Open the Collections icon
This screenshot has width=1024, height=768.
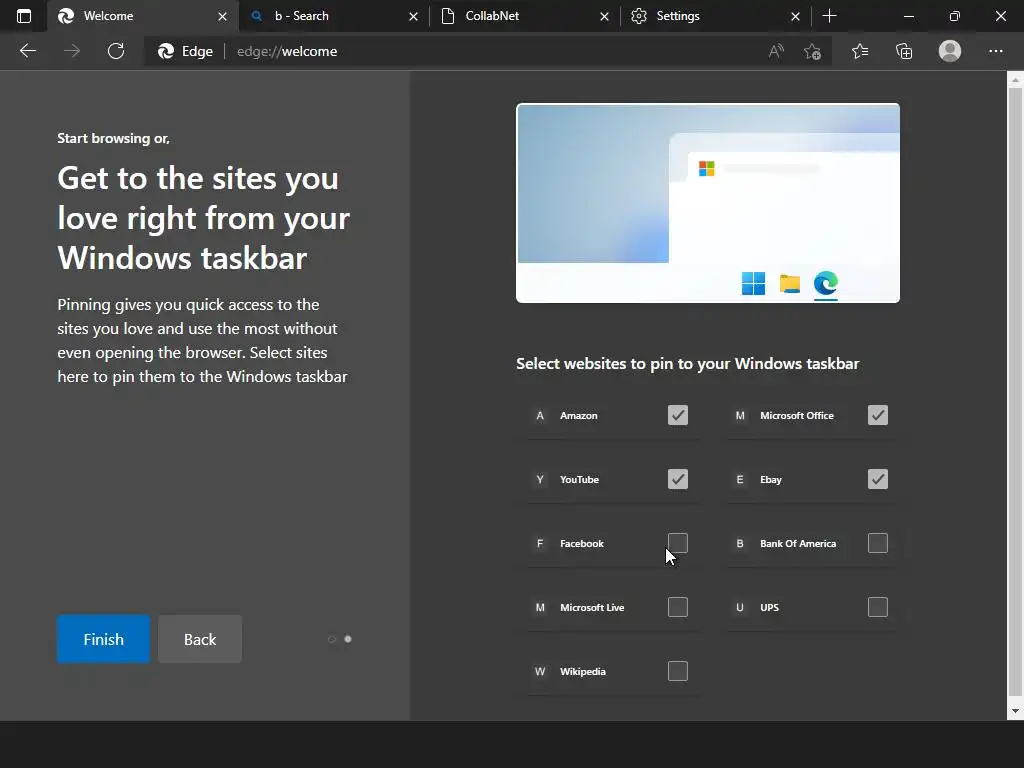coord(904,51)
